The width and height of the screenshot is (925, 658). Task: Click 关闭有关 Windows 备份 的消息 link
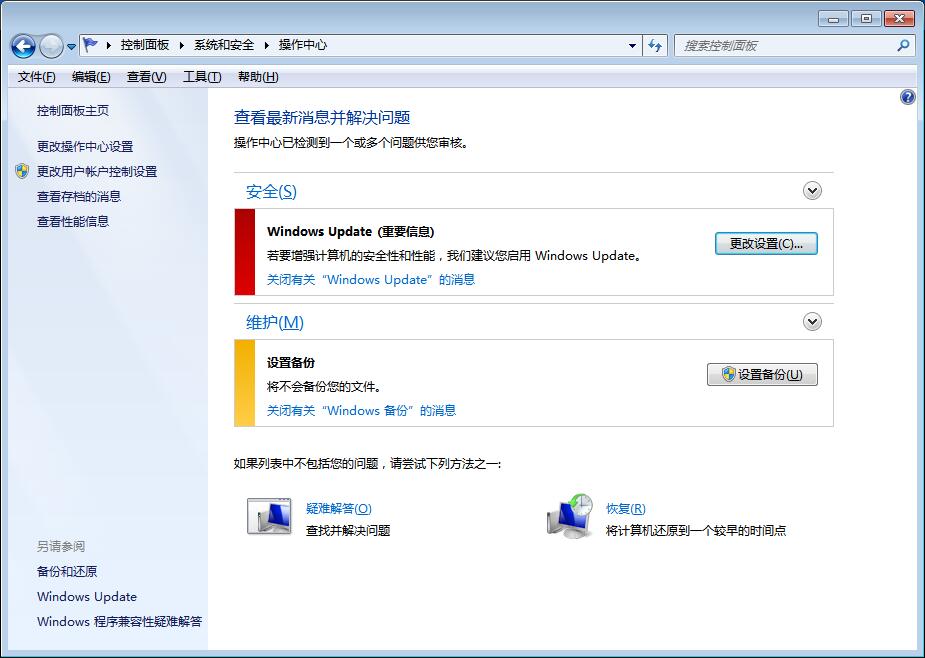click(362, 411)
